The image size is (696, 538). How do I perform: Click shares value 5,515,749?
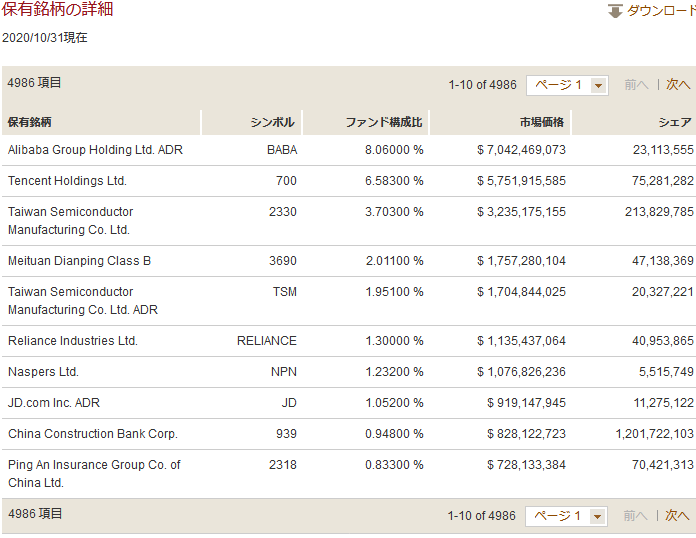(x=666, y=372)
